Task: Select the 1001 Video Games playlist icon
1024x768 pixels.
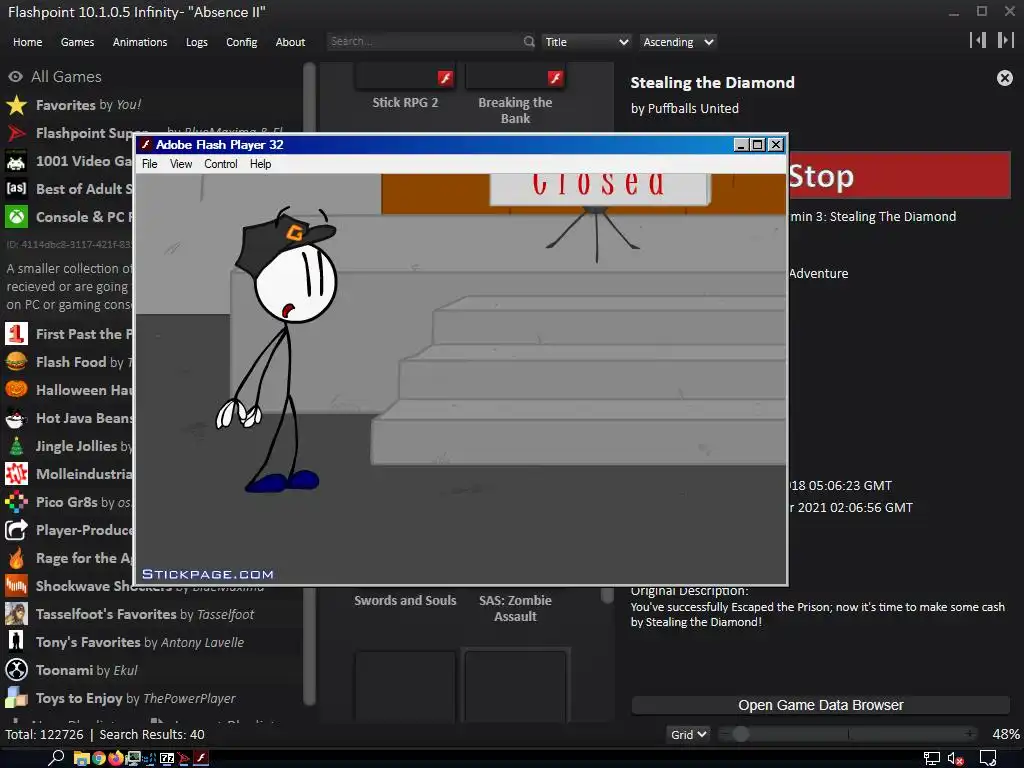Action: coord(16,161)
